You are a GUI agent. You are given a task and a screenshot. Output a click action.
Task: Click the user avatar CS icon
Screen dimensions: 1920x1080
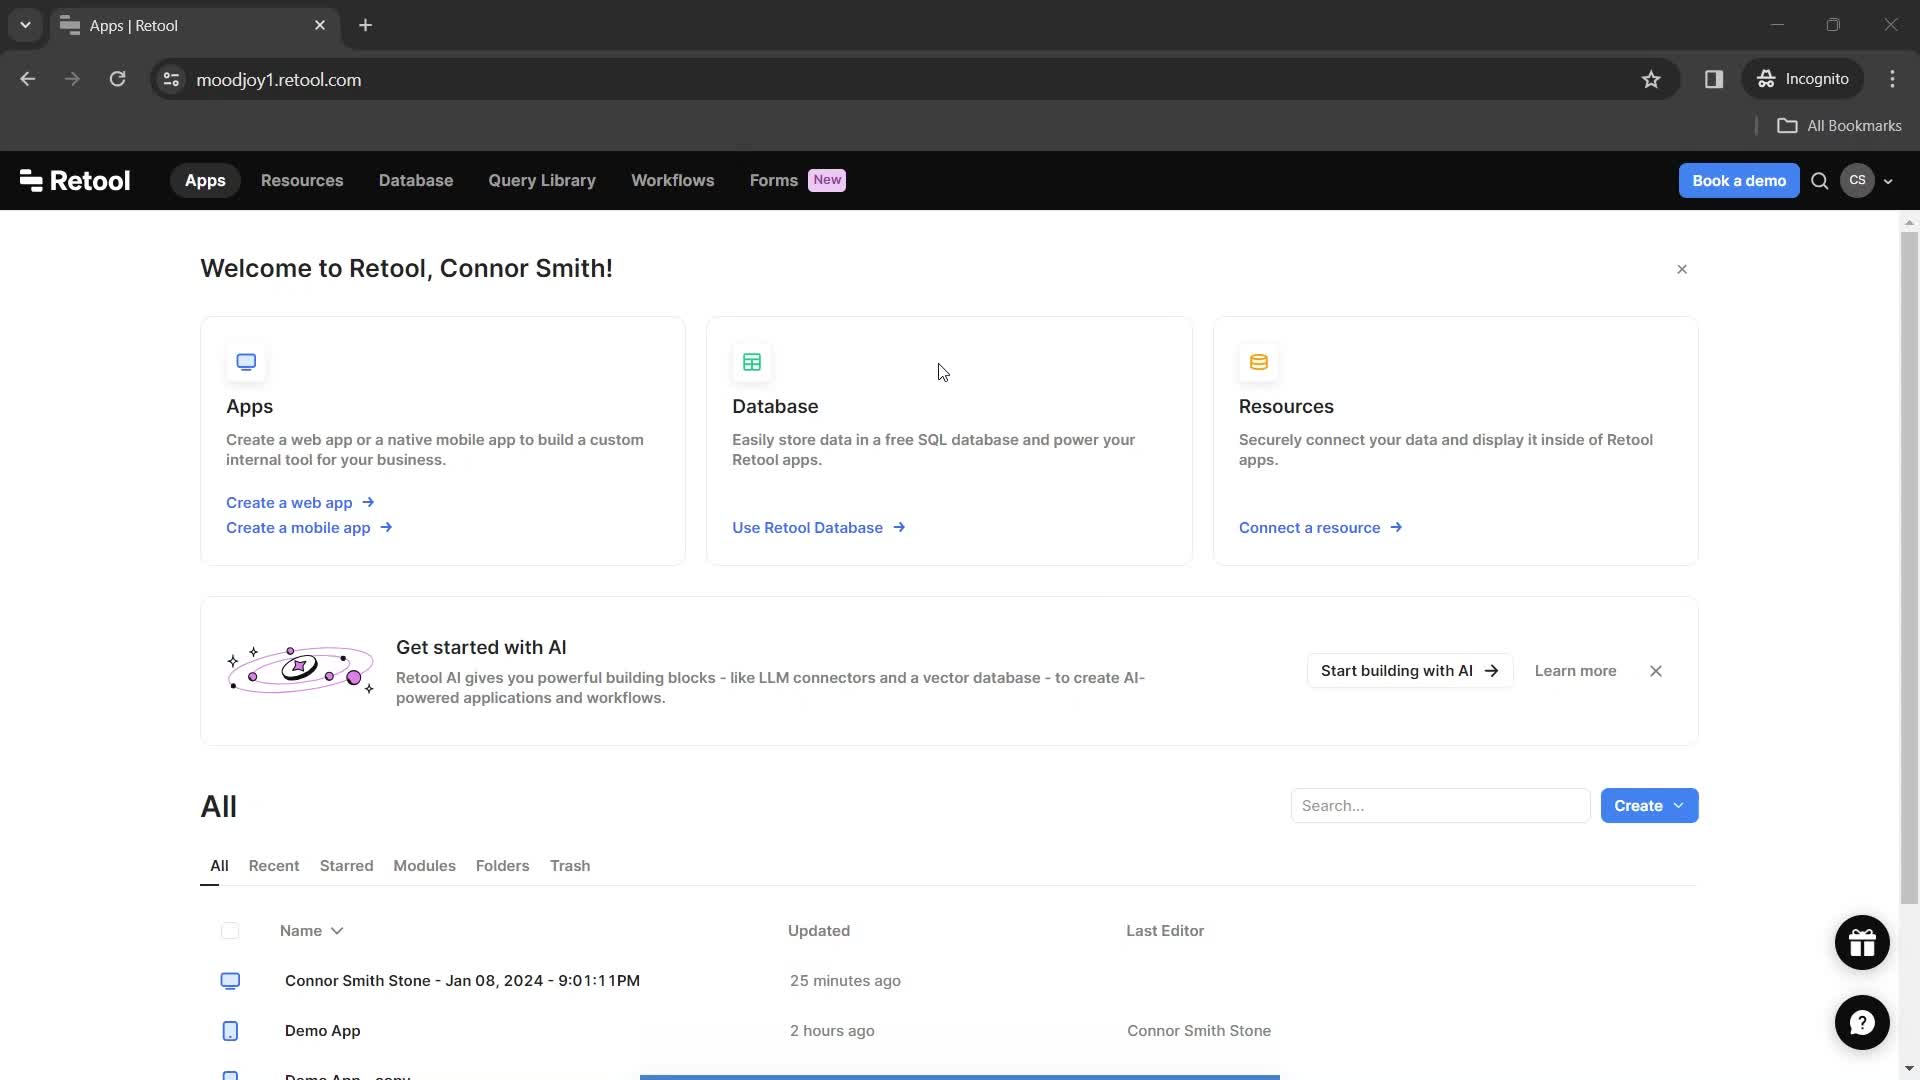point(1858,179)
